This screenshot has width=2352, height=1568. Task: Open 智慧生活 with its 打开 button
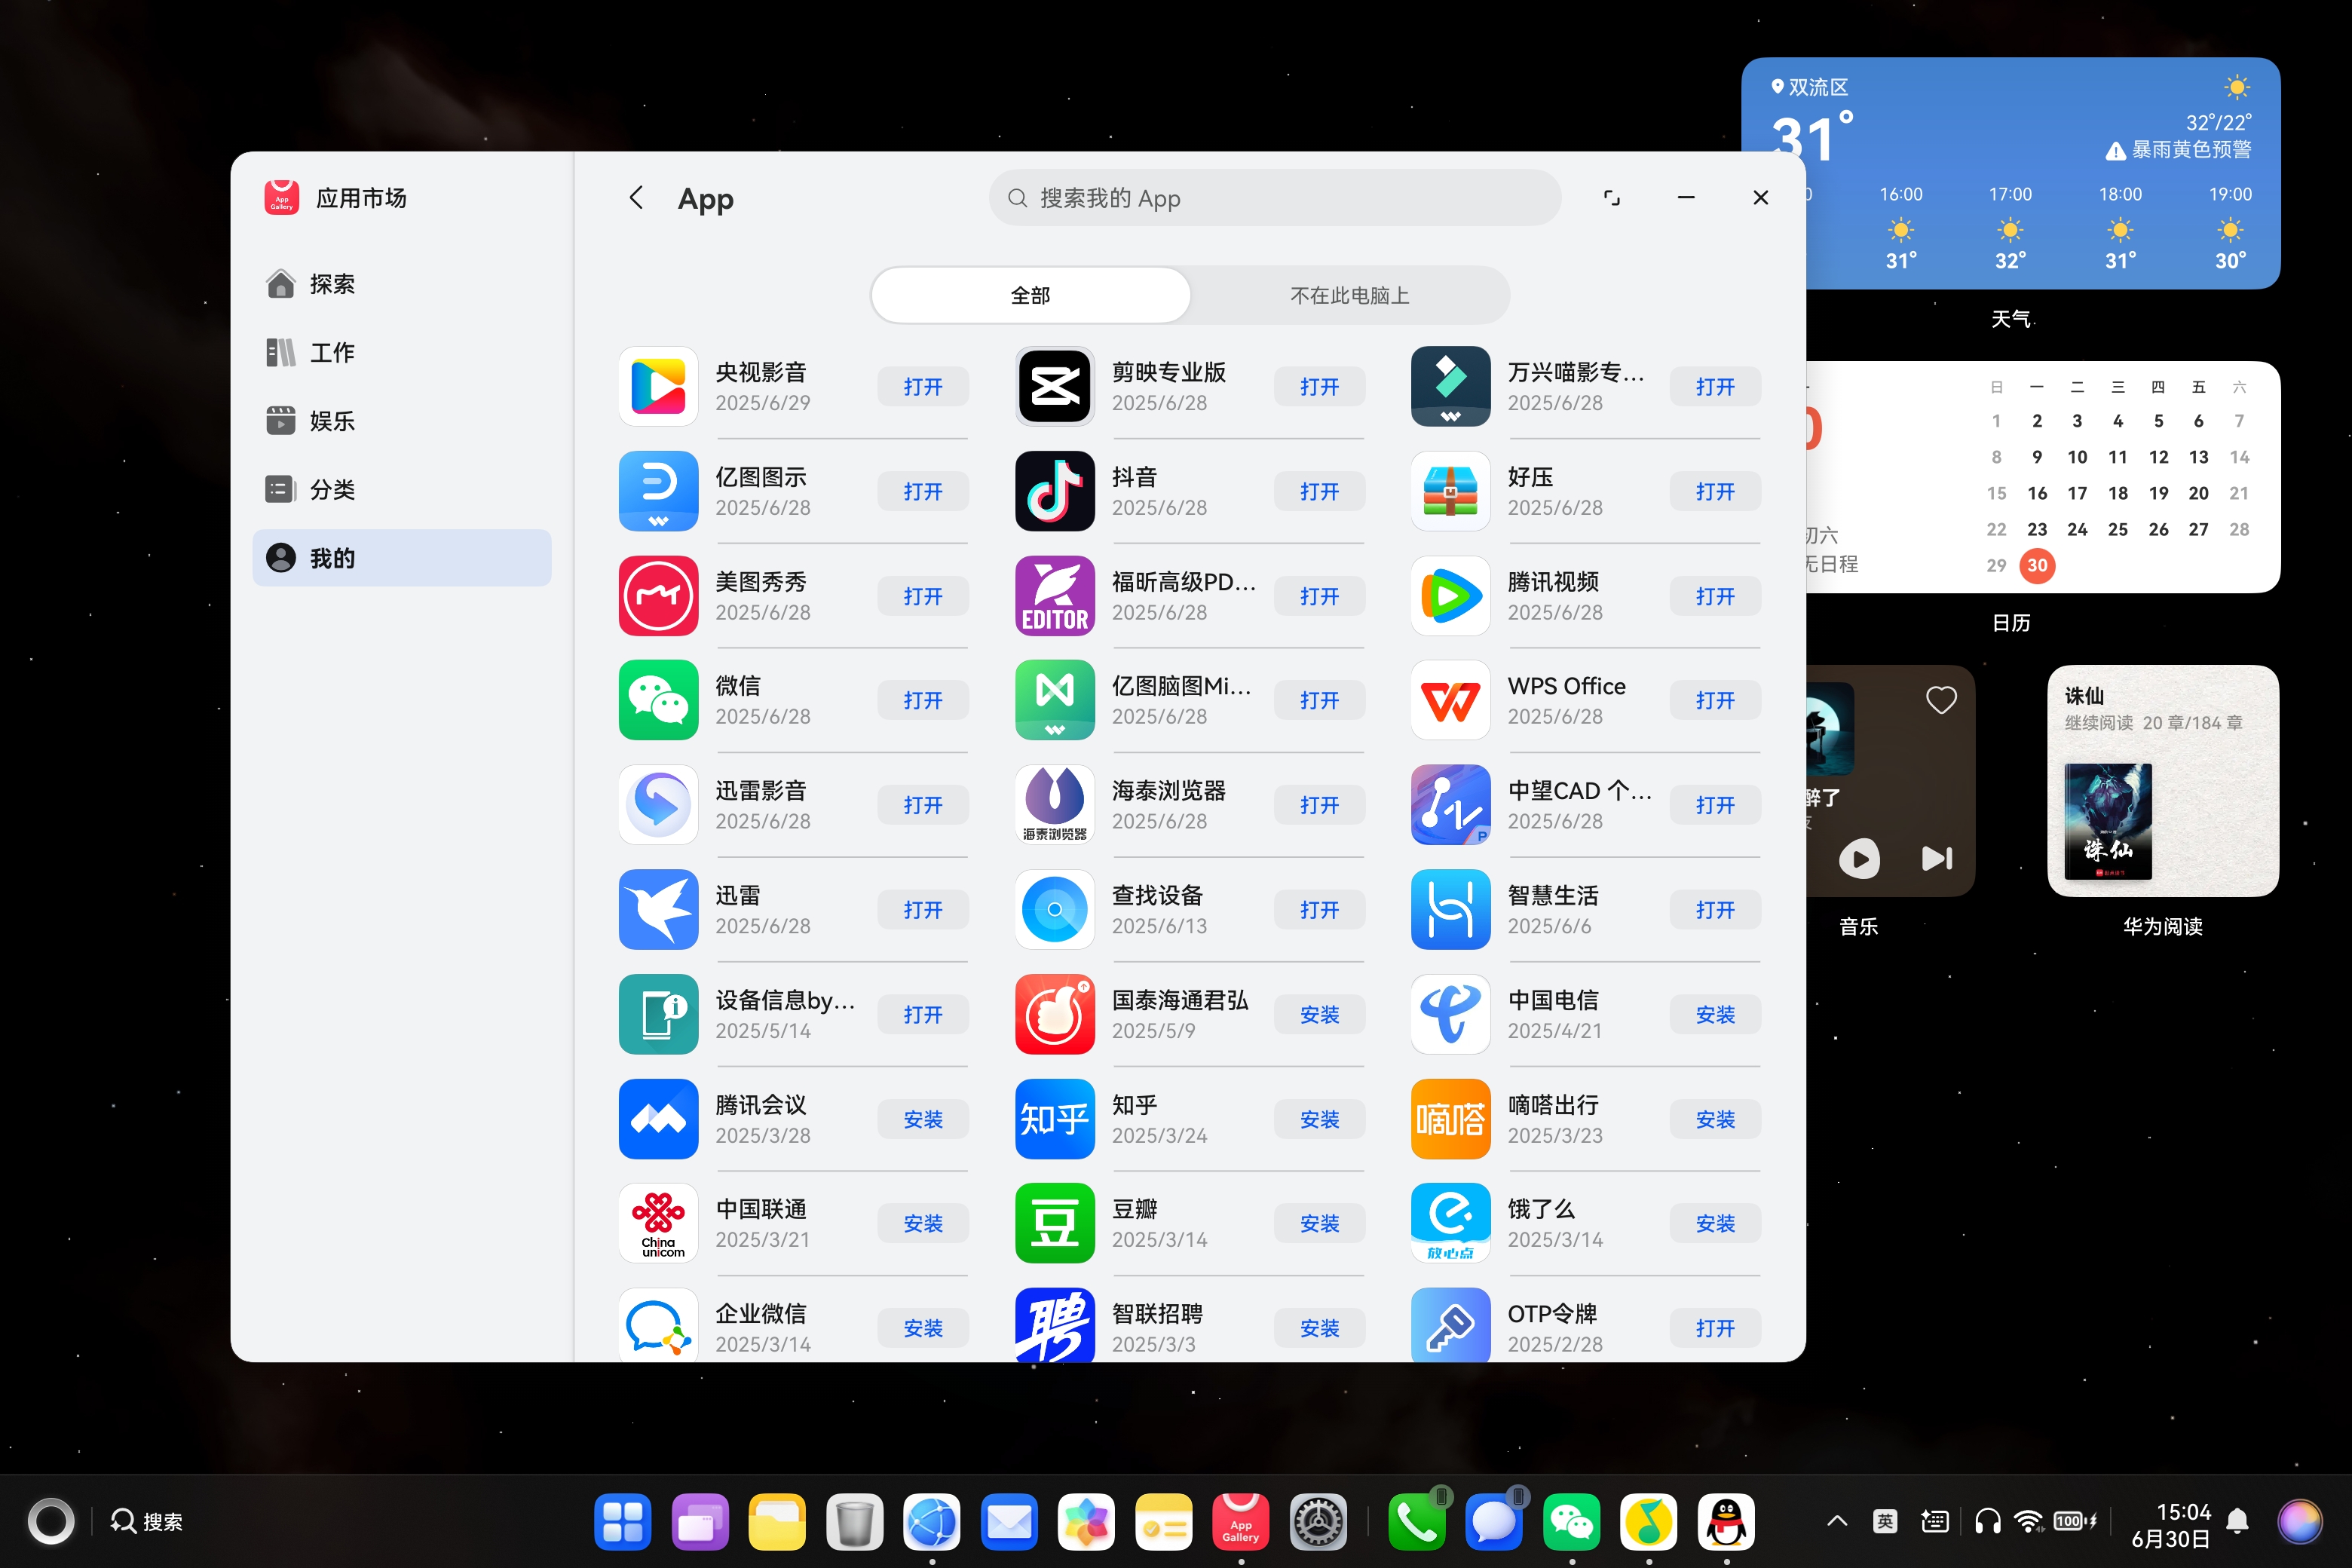coord(1715,909)
